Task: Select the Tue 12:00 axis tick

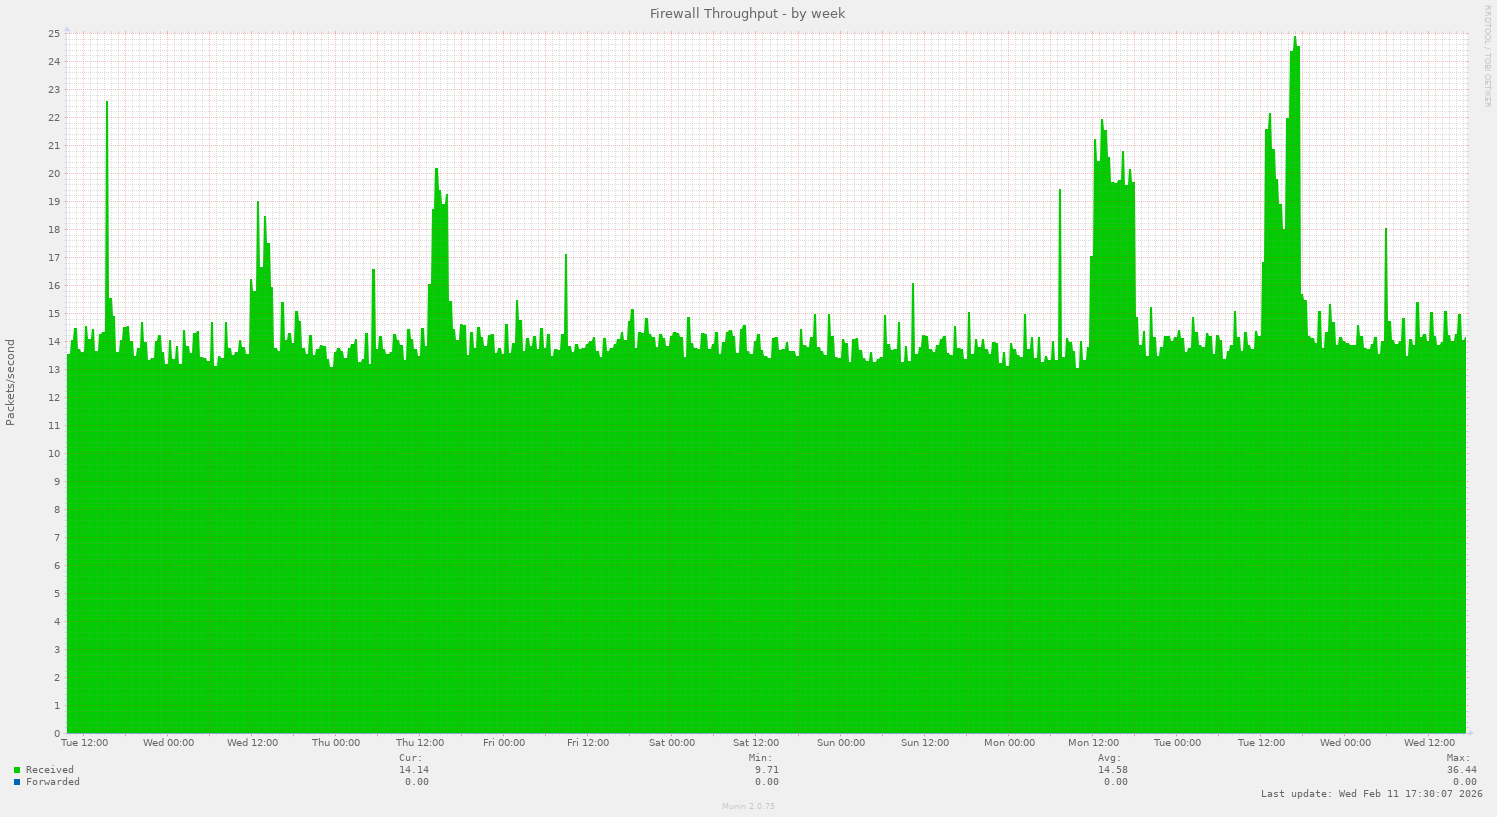Action: point(84,743)
